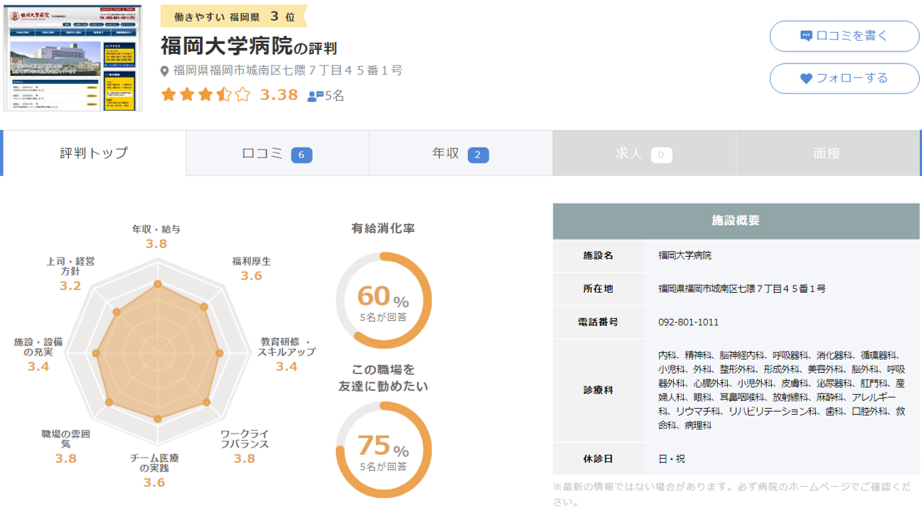Image resolution: width=922 pixels, height=511 pixels.
Task: Select the speech bubble icon in 口コミを書く
Action: tap(806, 36)
